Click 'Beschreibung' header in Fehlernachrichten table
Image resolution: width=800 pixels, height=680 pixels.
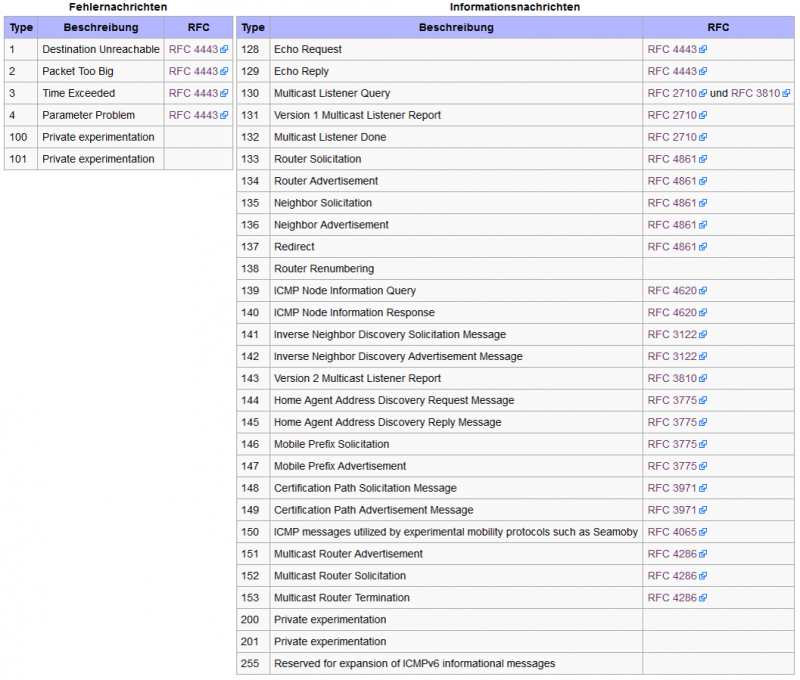click(x=101, y=28)
